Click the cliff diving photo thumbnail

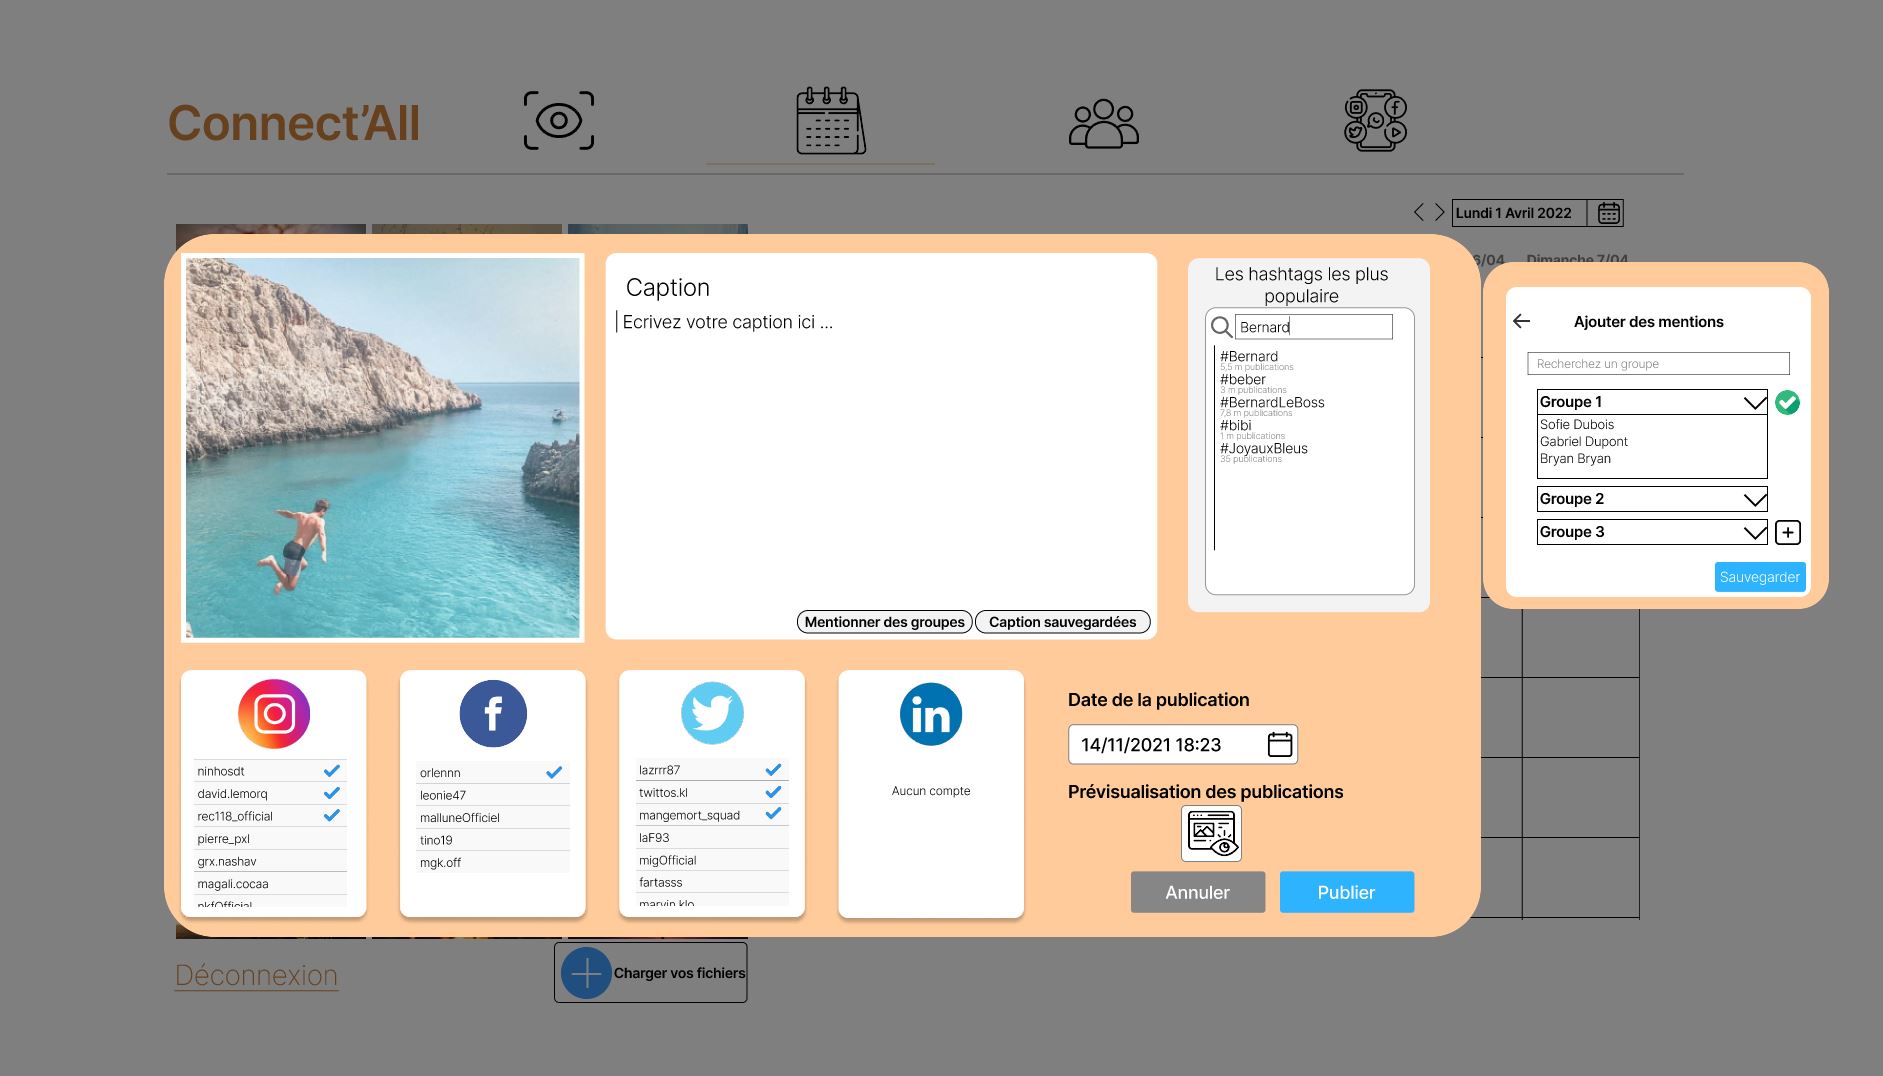tap(382, 447)
